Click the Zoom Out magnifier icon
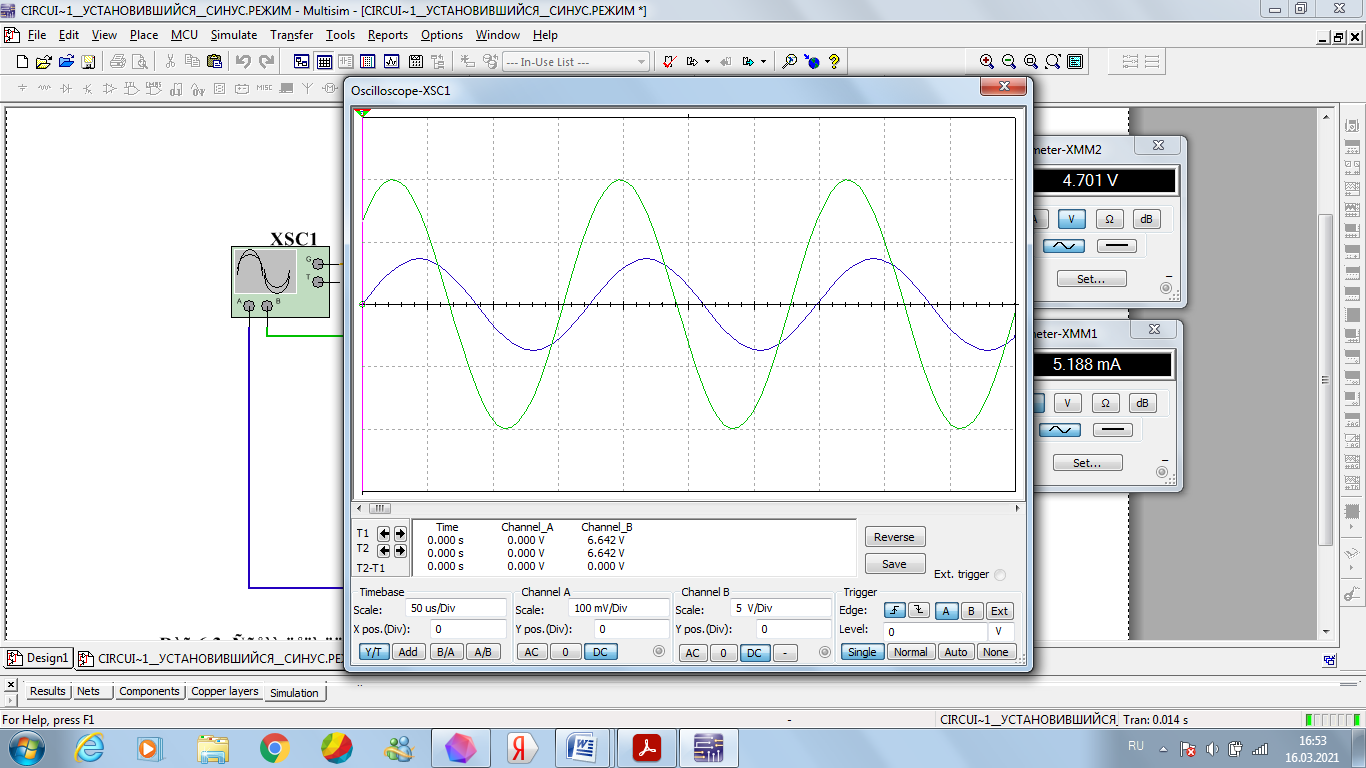The width and height of the screenshot is (1366, 768). tap(1009, 61)
